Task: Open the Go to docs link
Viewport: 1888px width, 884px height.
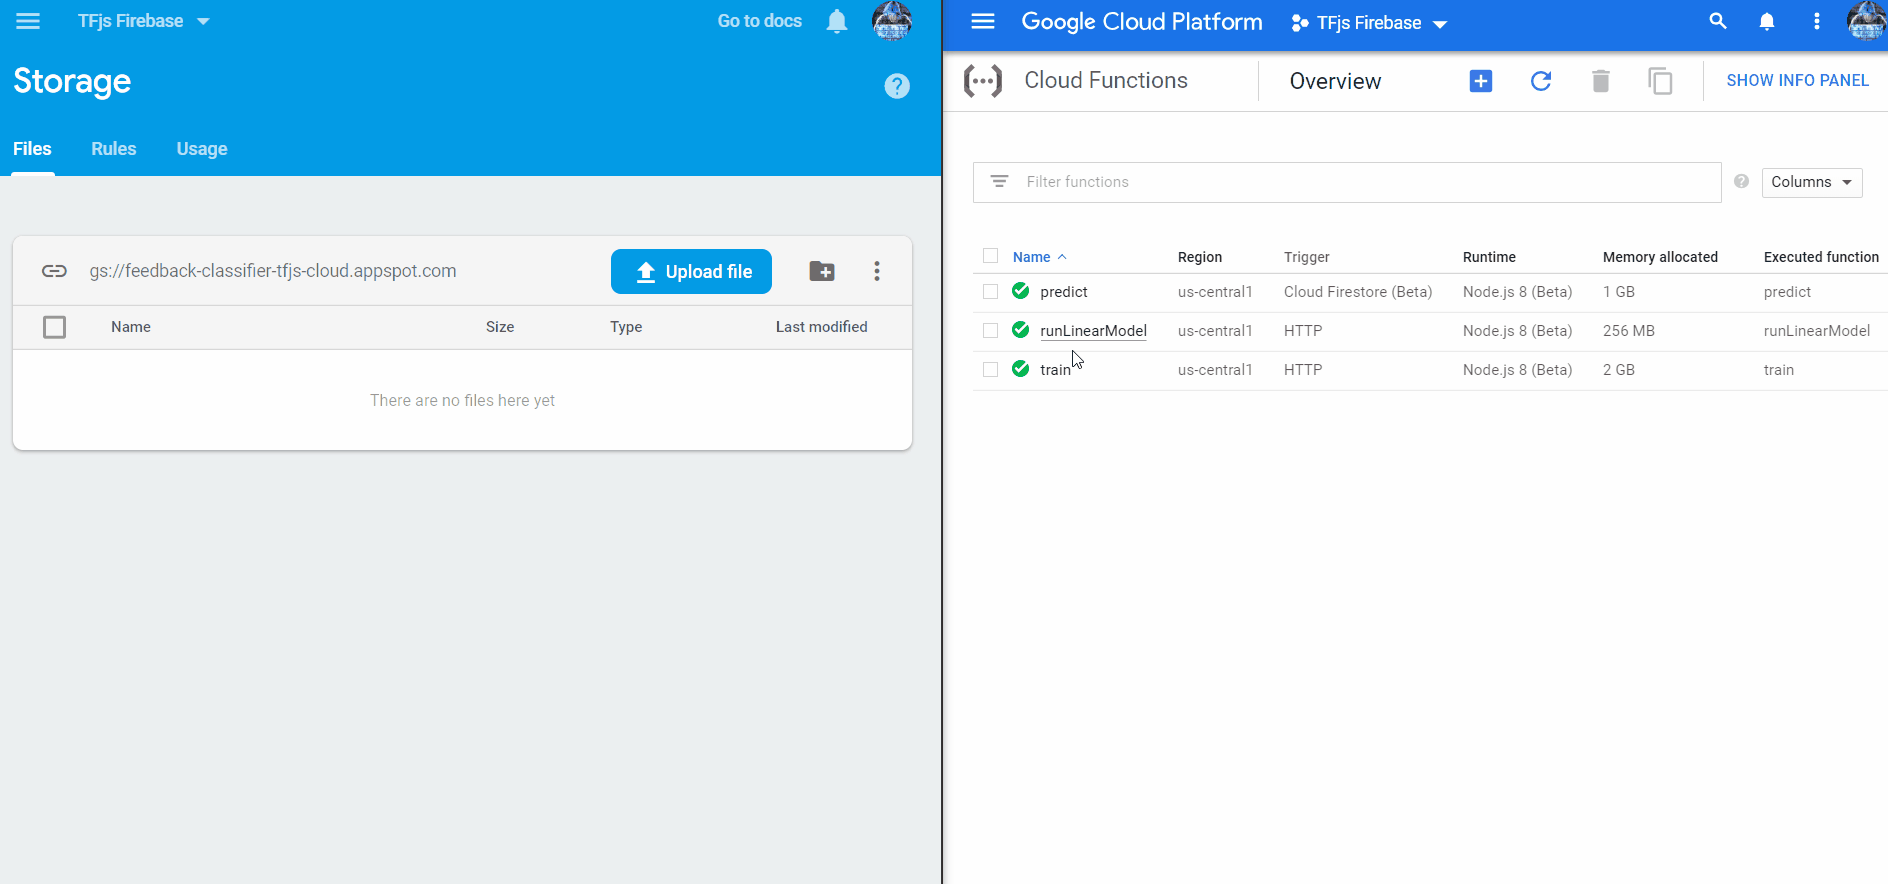Action: point(760,21)
